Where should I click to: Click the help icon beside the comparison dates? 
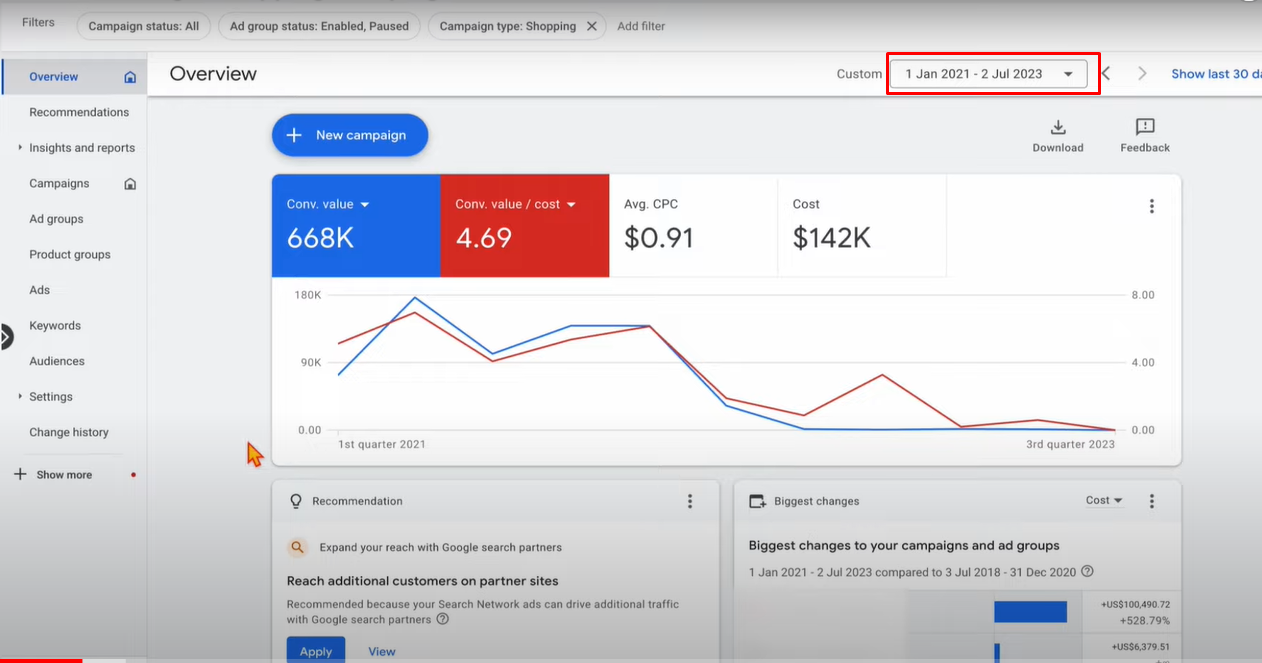coord(1087,572)
